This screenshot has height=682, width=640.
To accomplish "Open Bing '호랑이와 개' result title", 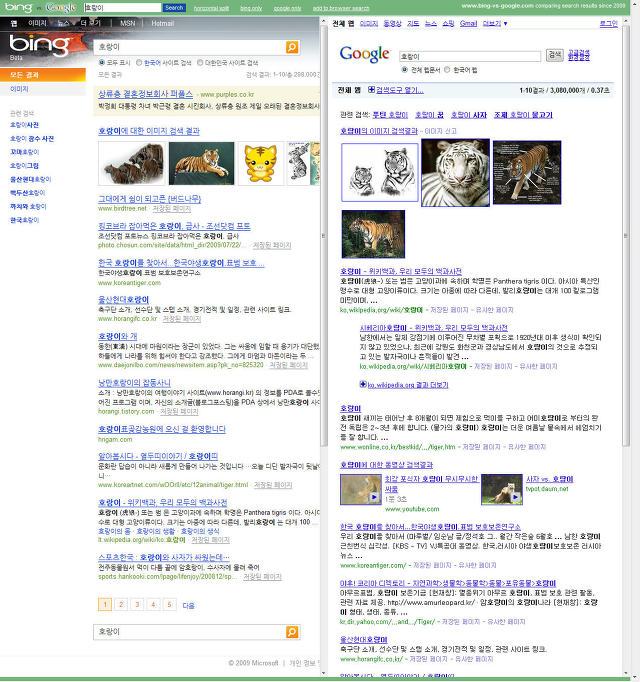I will click(117, 336).
